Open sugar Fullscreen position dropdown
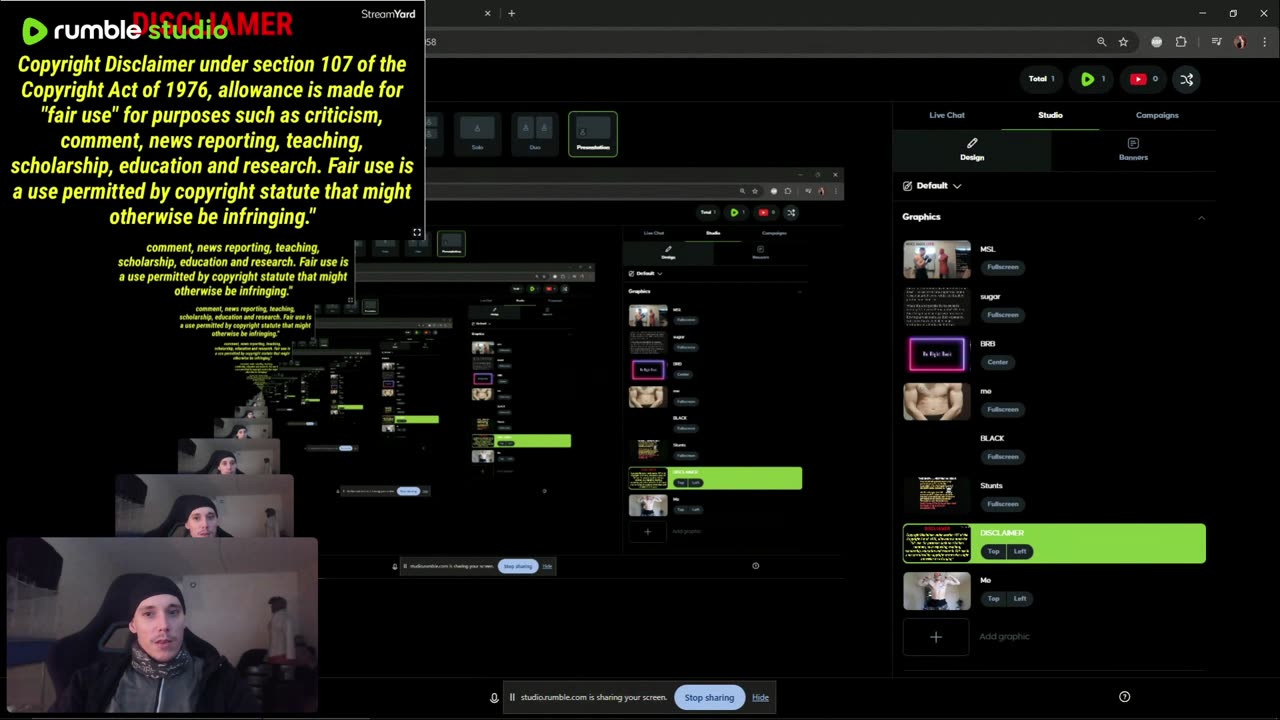 pyautogui.click(x=1002, y=315)
